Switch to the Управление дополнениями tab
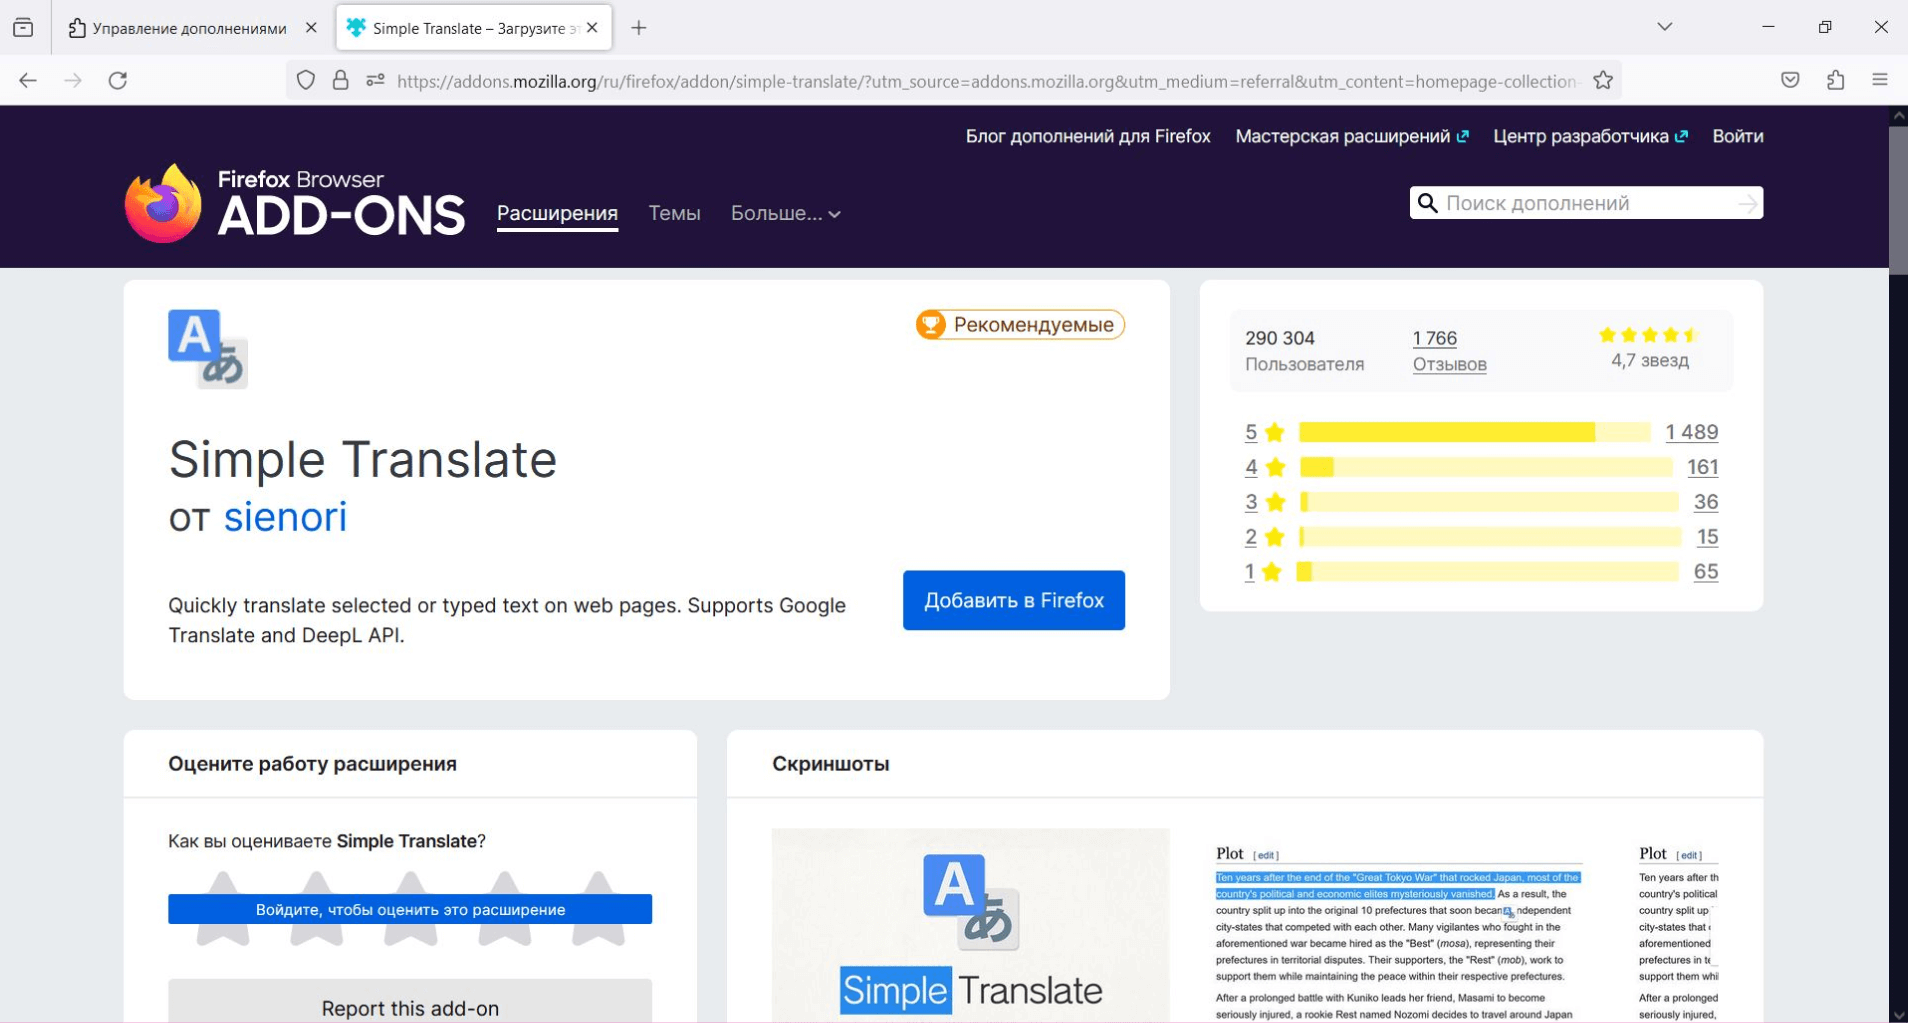 click(x=188, y=28)
